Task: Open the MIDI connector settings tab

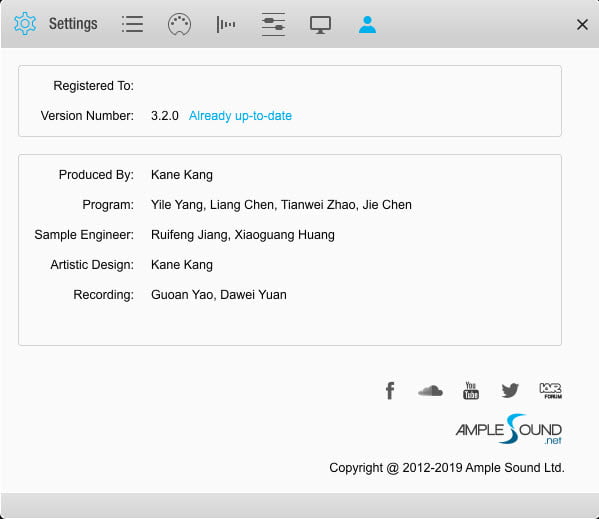Action: point(179,24)
